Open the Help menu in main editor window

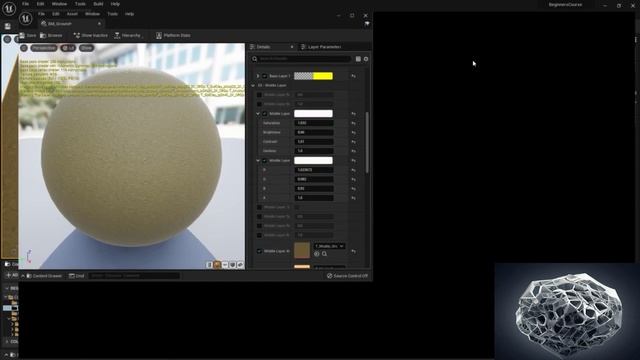[x=116, y=4]
